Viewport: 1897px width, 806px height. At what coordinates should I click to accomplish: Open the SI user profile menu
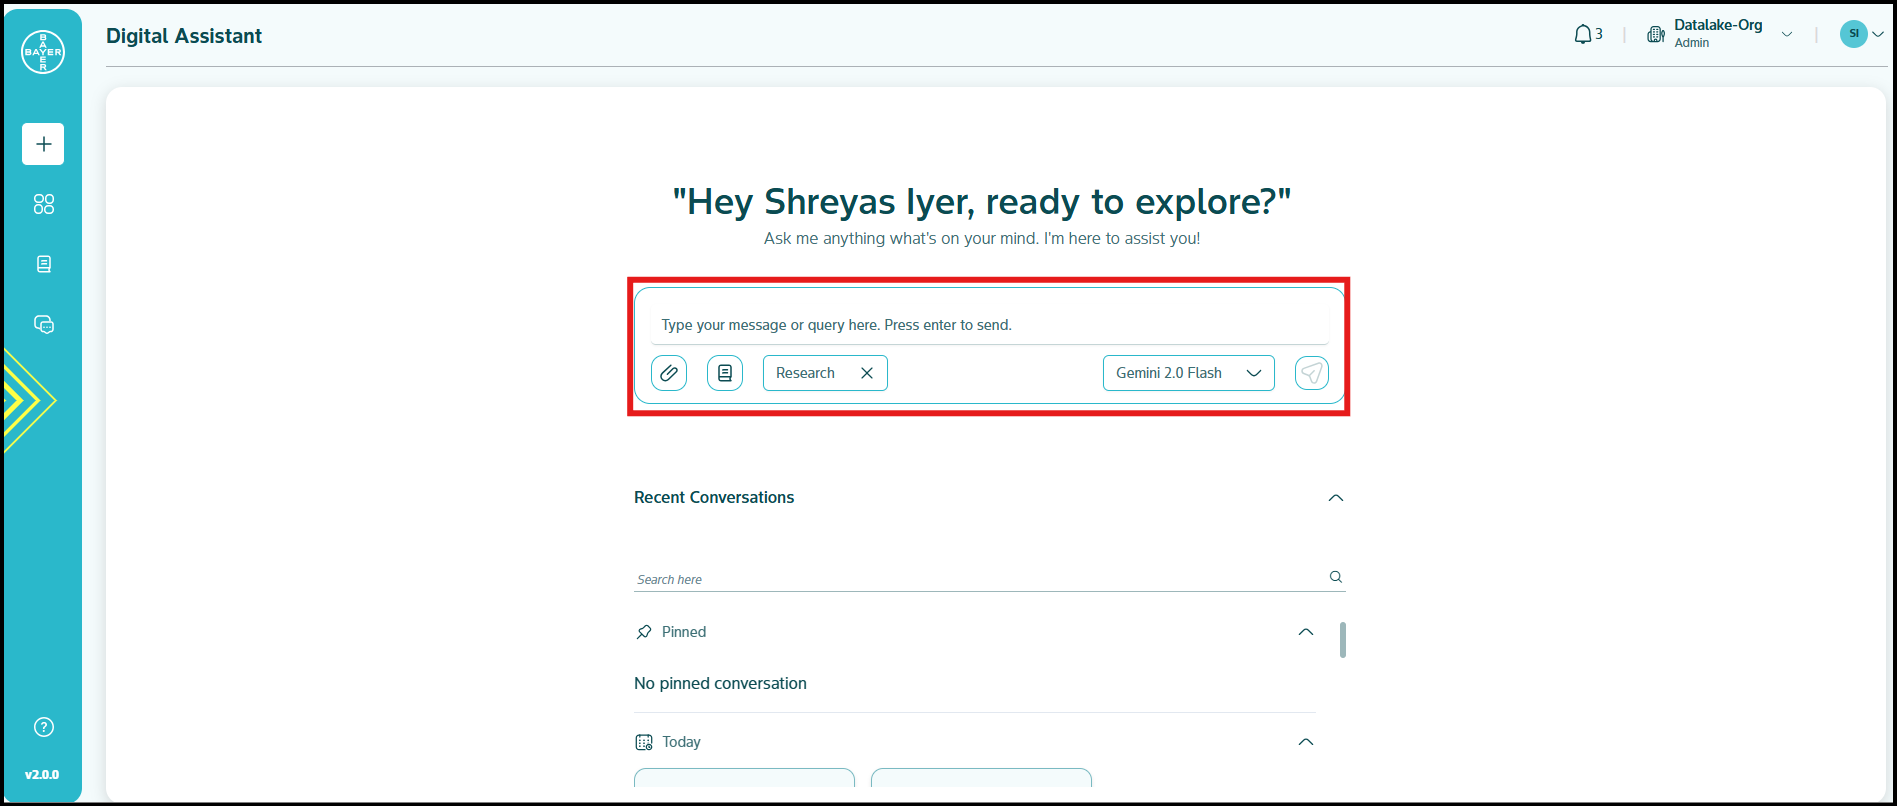click(1860, 34)
